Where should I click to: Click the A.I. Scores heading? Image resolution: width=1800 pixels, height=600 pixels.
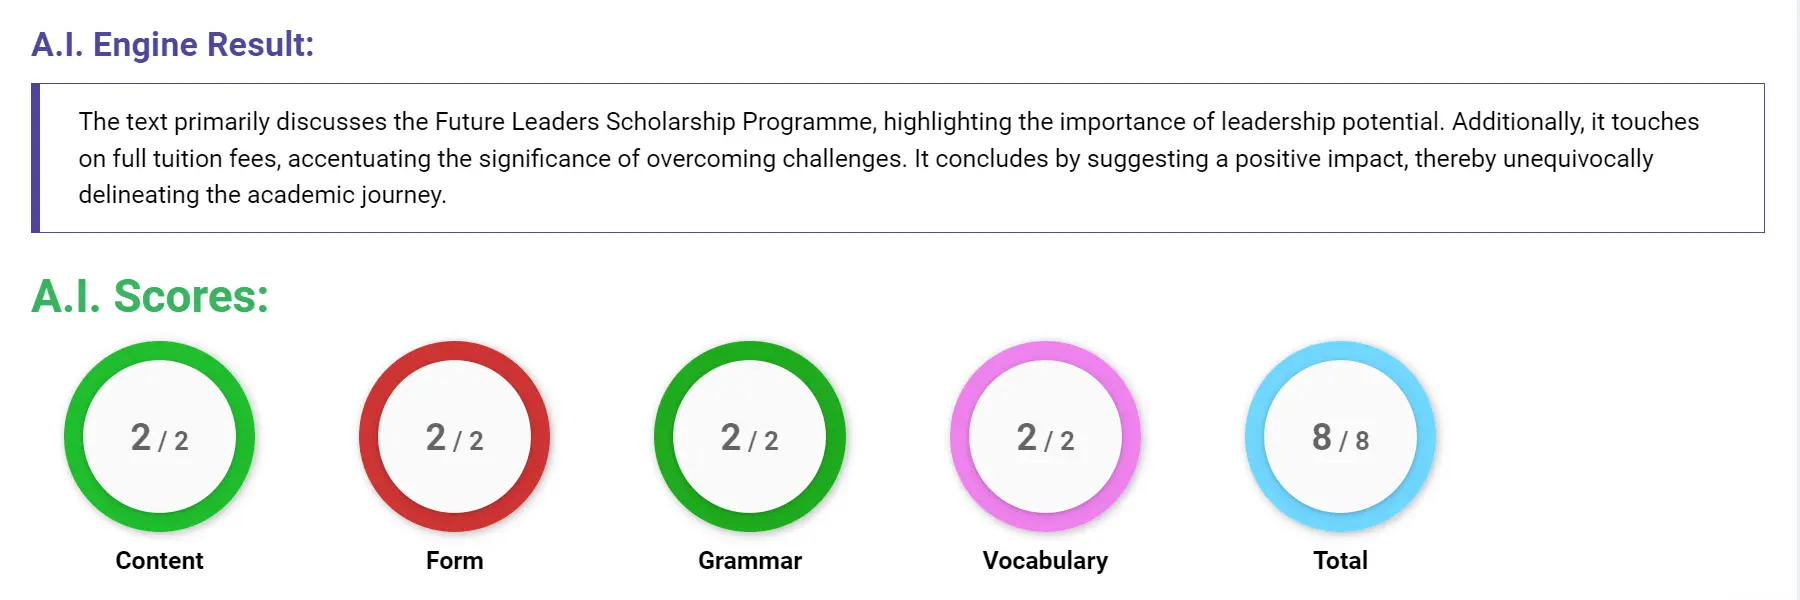(150, 297)
